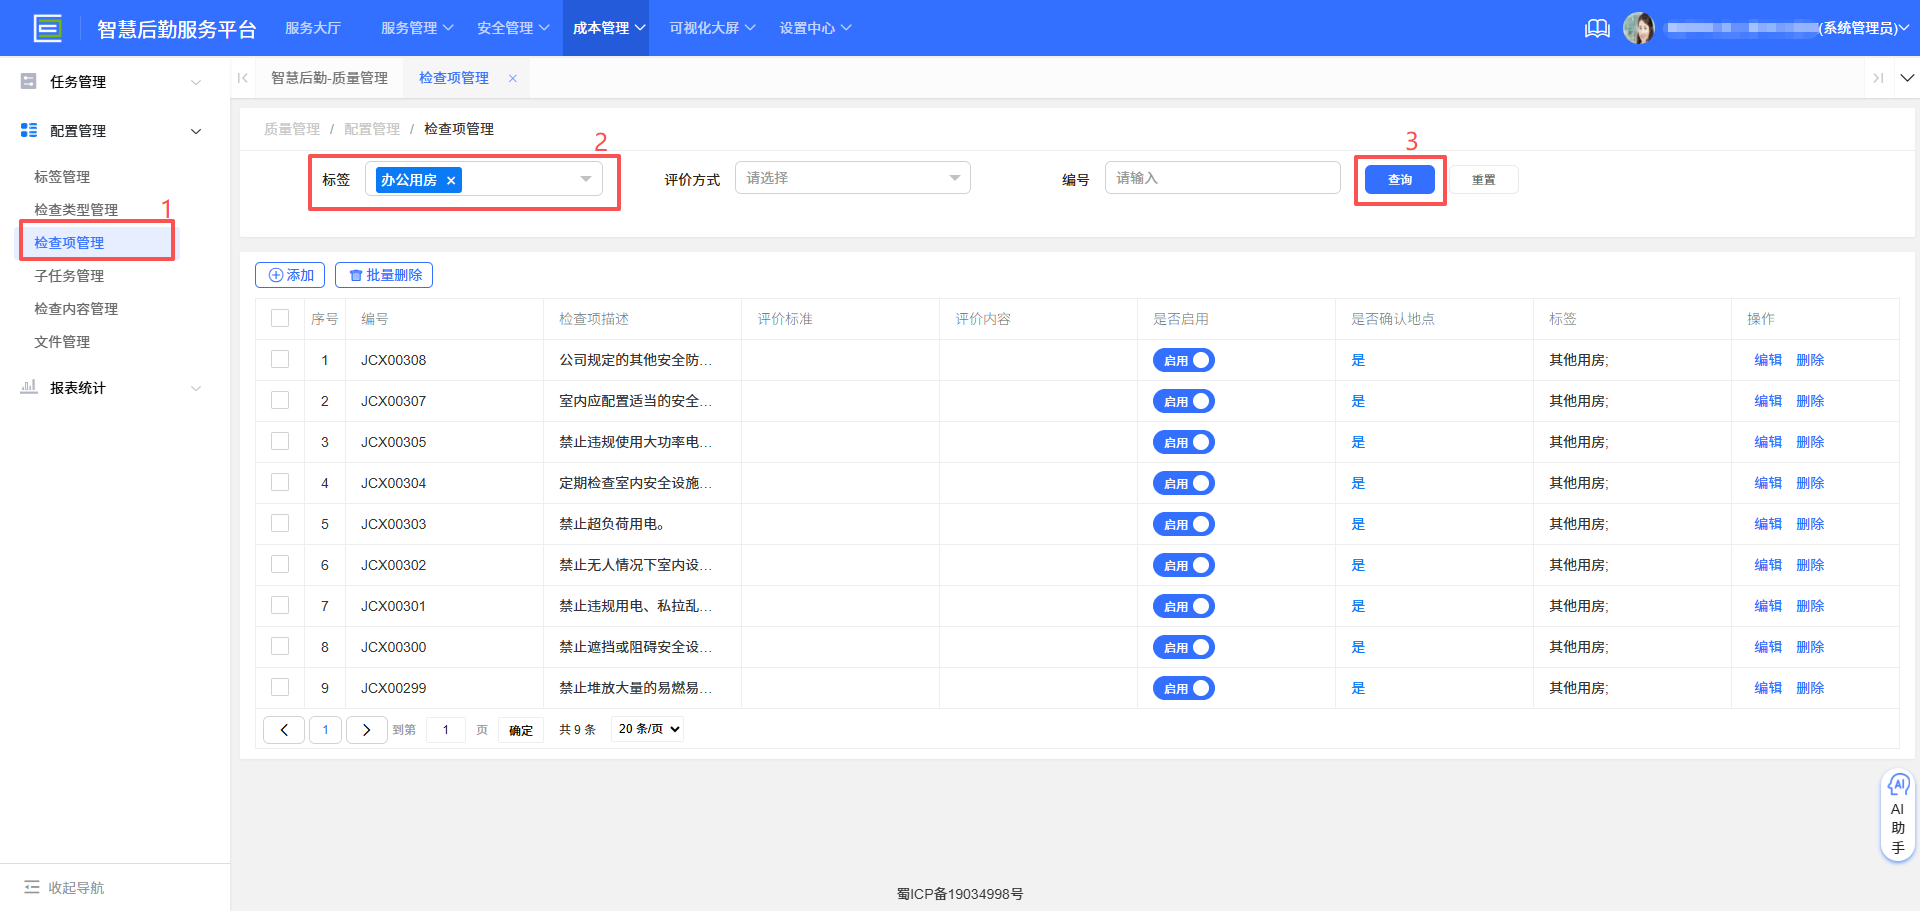Click the 批量删除 trash icon

point(356,274)
